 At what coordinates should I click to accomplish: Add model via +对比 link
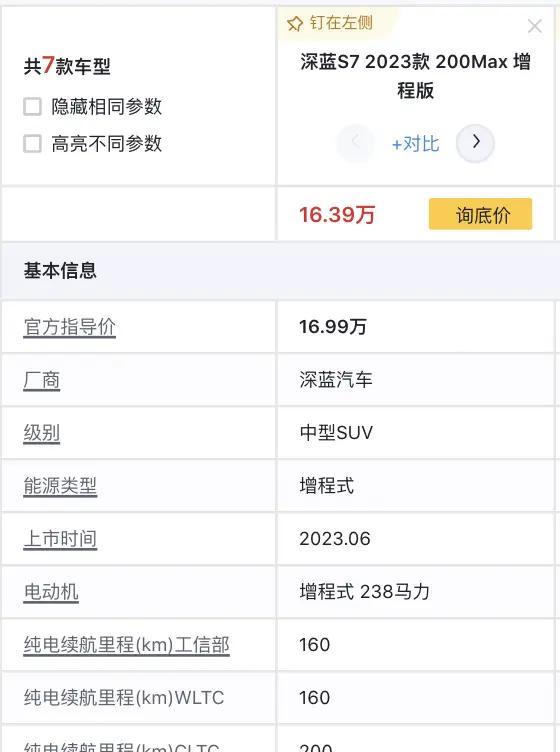415,143
